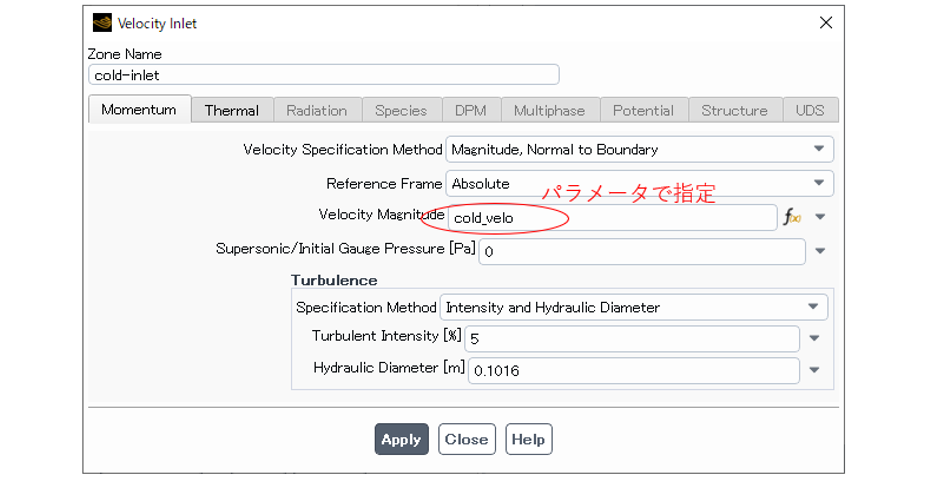Image resolution: width=925 pixels, height=482 pixels.
Task: Open the Supersonic/Initial Gauge Pressure options arrow
Action: [820, 252]
